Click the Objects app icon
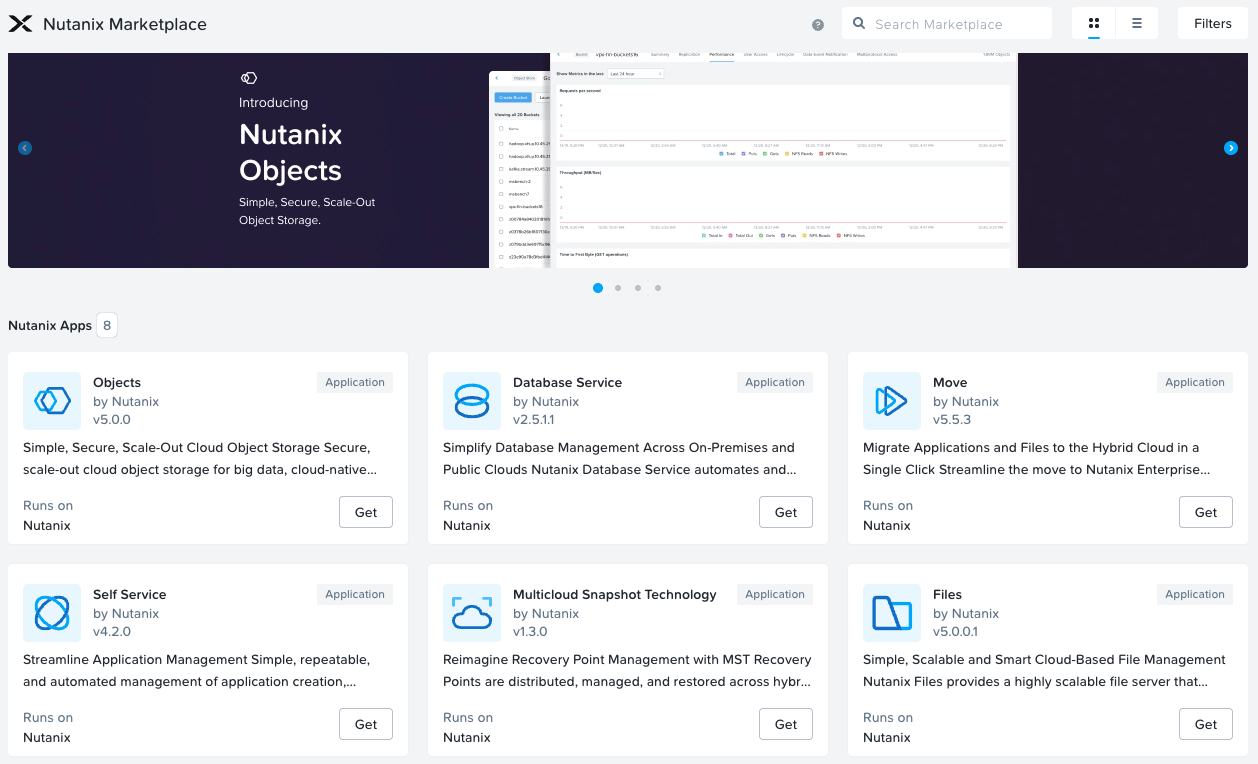Viewport: 1258px width, 764px height. pyautogui.click(x=52, y=401)
